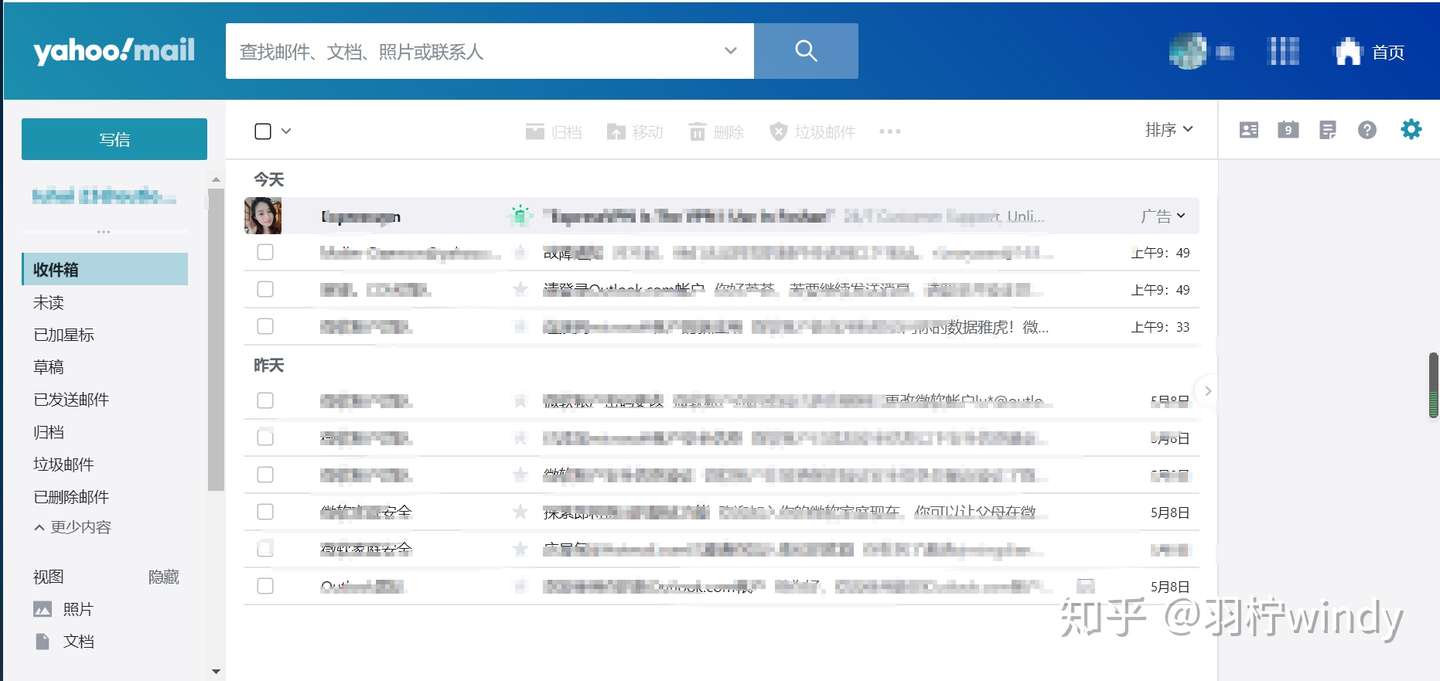
Task: Open the search options dropdown arrow
Action: click(731, 51)
